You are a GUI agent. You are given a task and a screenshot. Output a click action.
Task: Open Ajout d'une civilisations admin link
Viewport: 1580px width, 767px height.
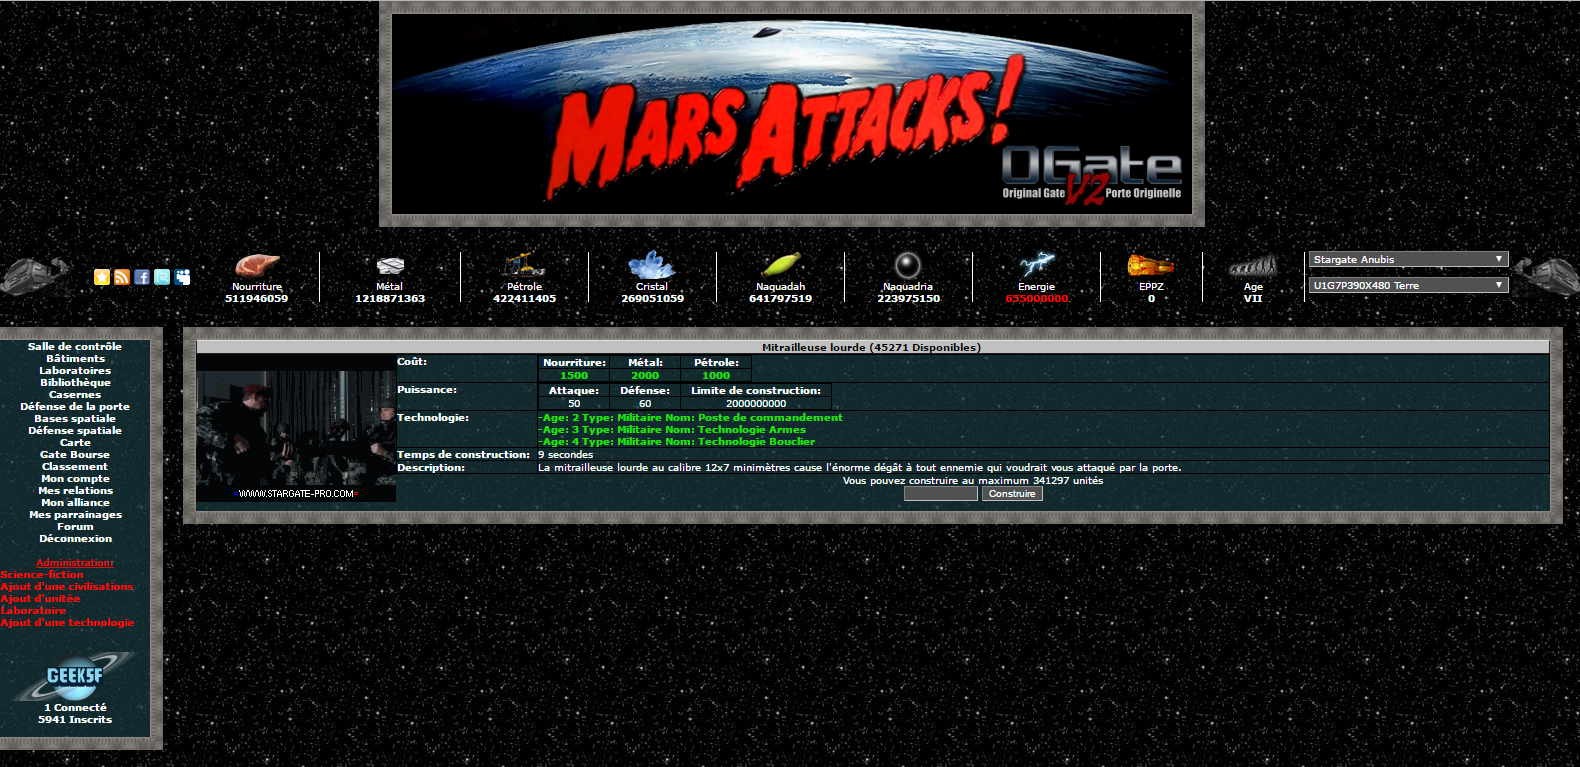(67, 587)
